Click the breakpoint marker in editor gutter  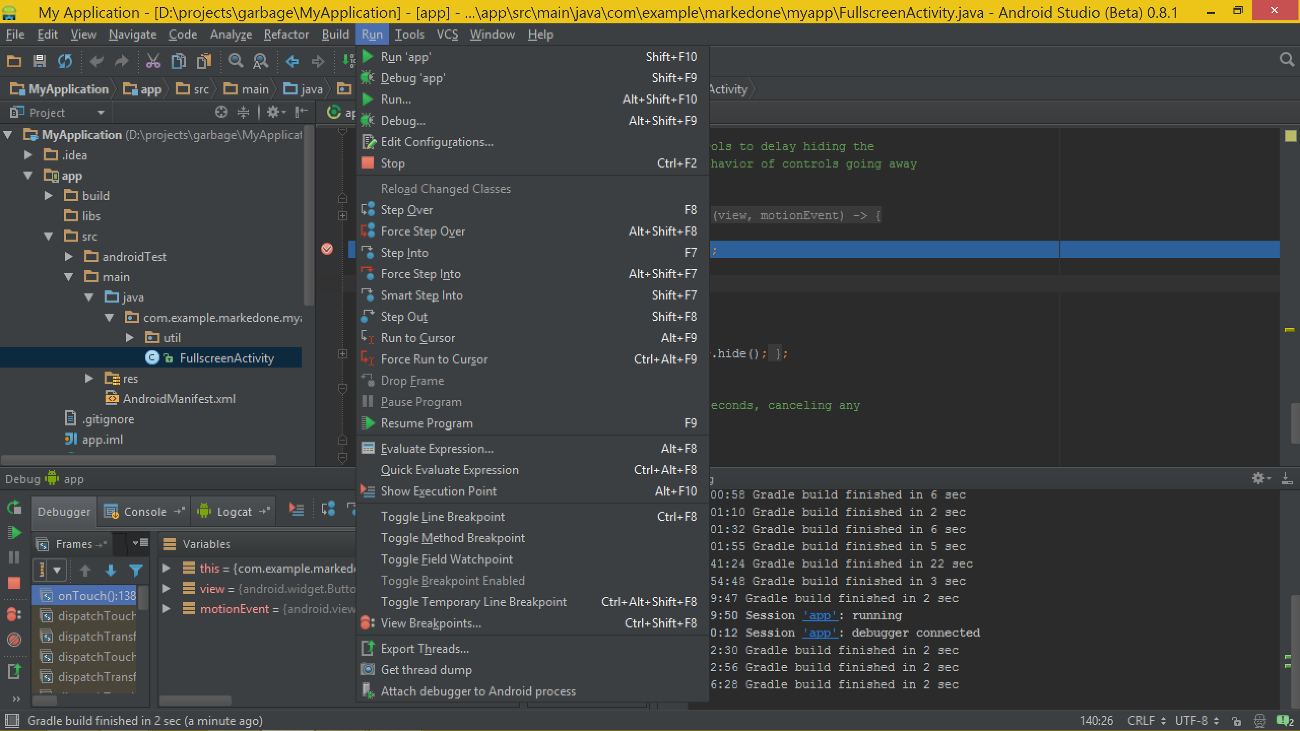[x=327, y=249]
